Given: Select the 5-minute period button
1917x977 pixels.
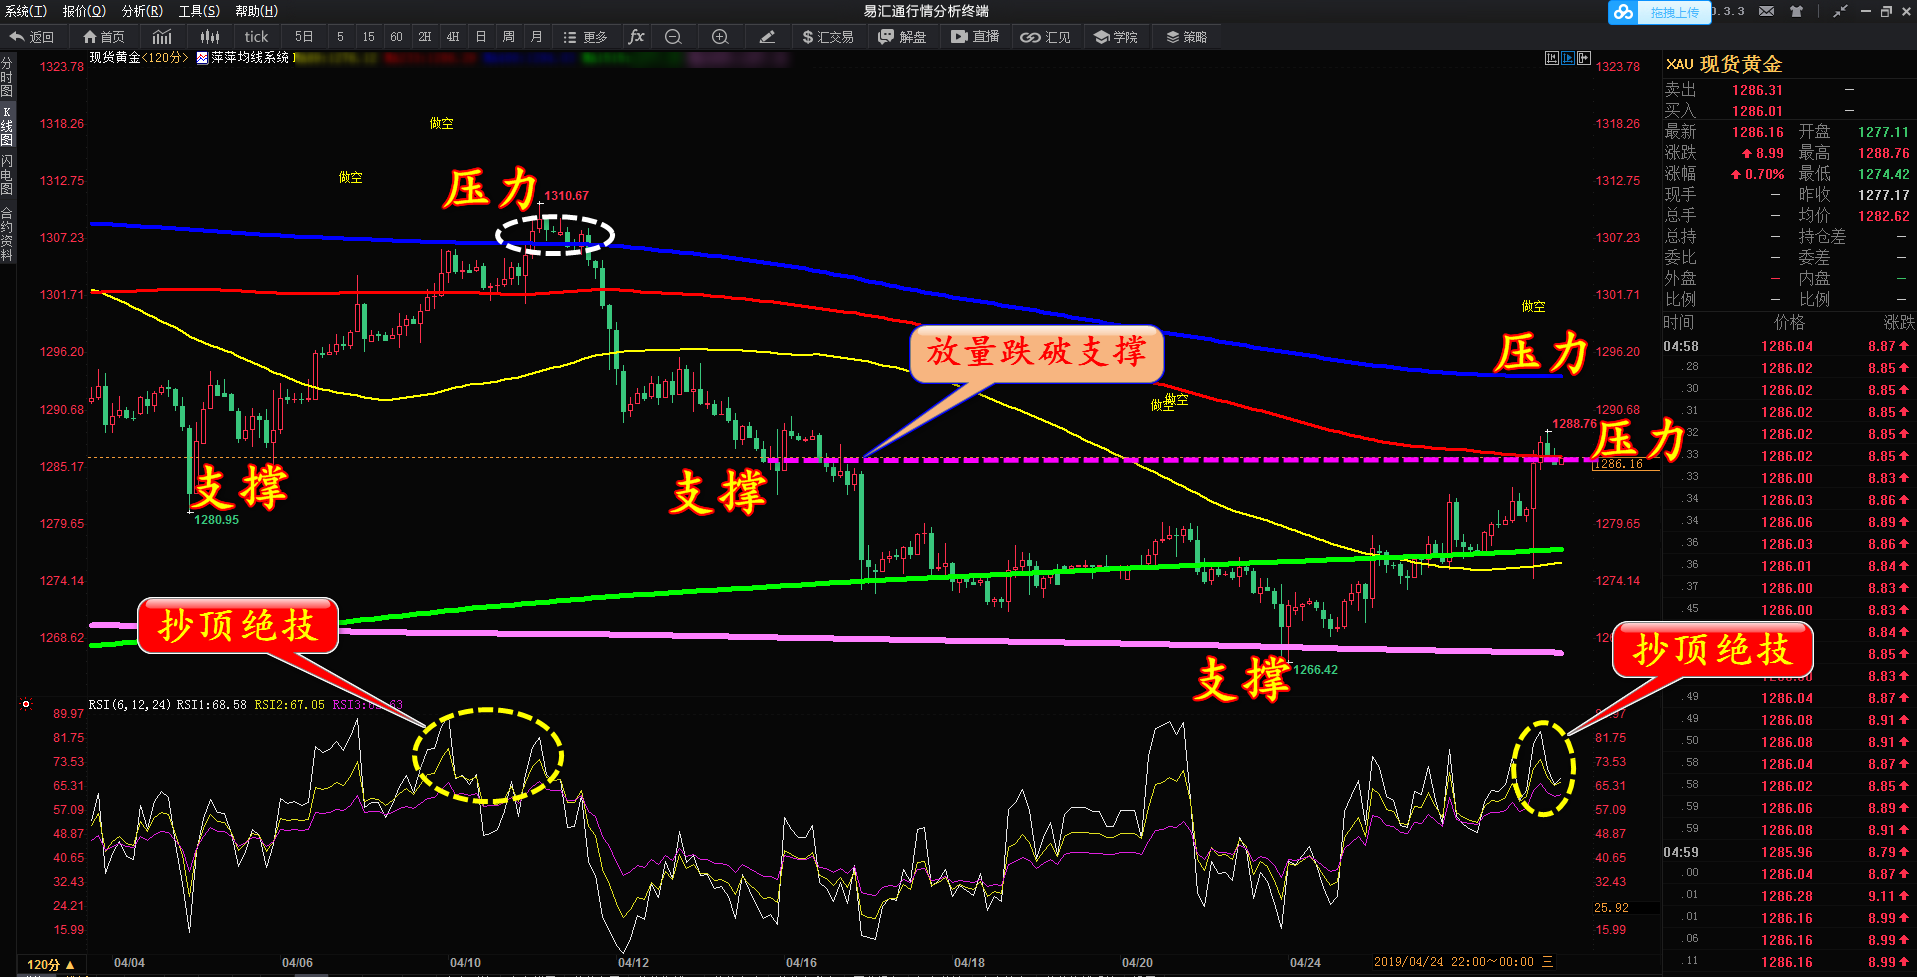Looking at the screenshot, I should [x=340, y=37].
